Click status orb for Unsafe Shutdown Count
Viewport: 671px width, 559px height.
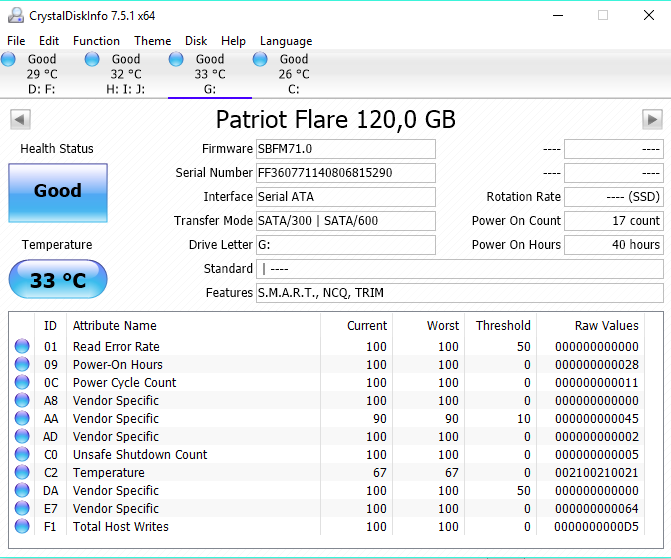point(22,455)
